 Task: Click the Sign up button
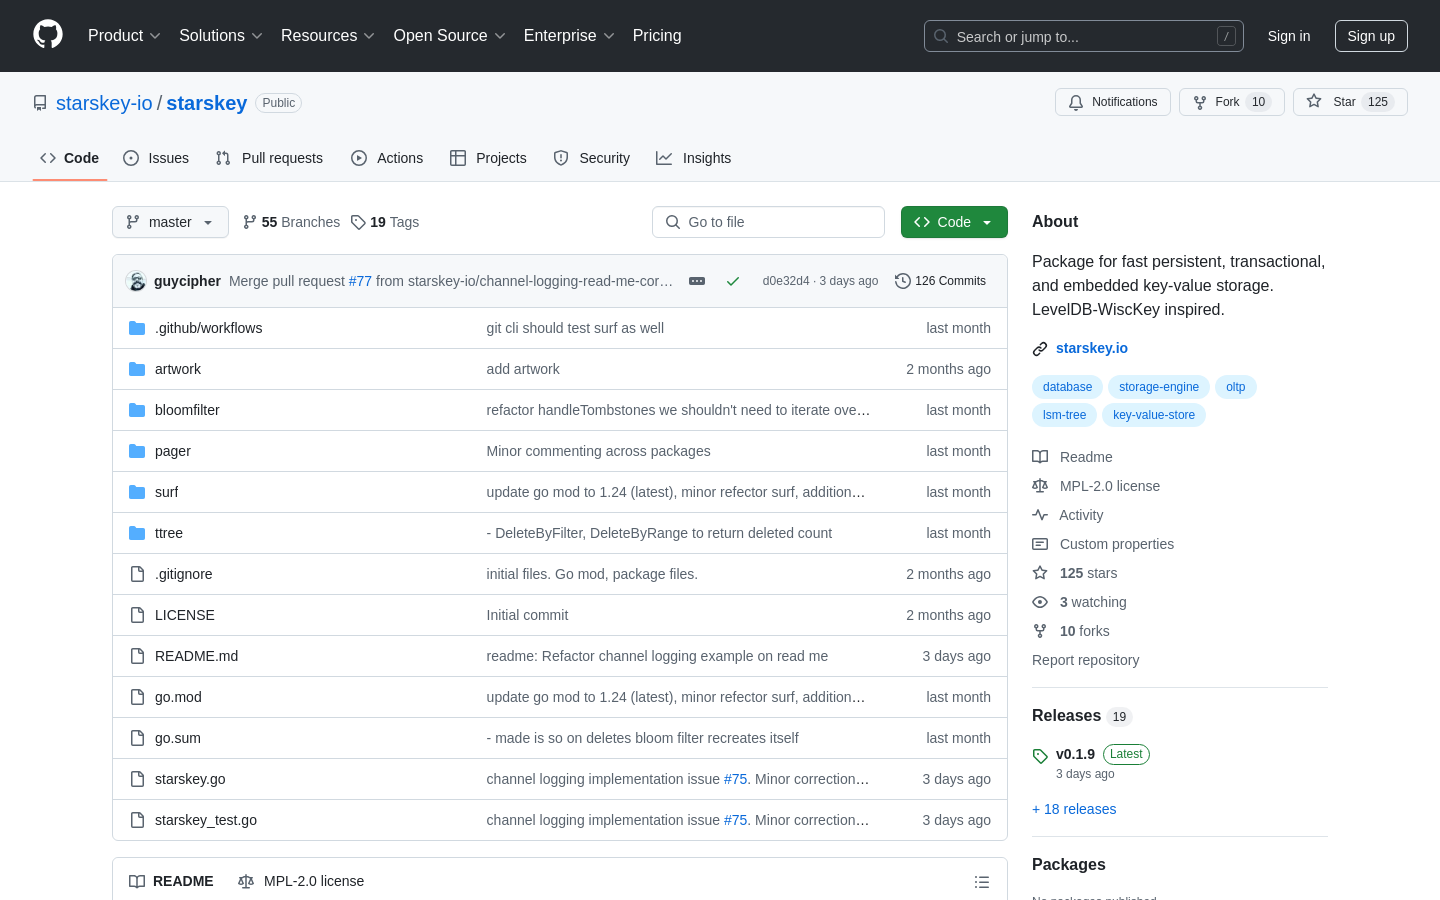[x=1371, y=36]
